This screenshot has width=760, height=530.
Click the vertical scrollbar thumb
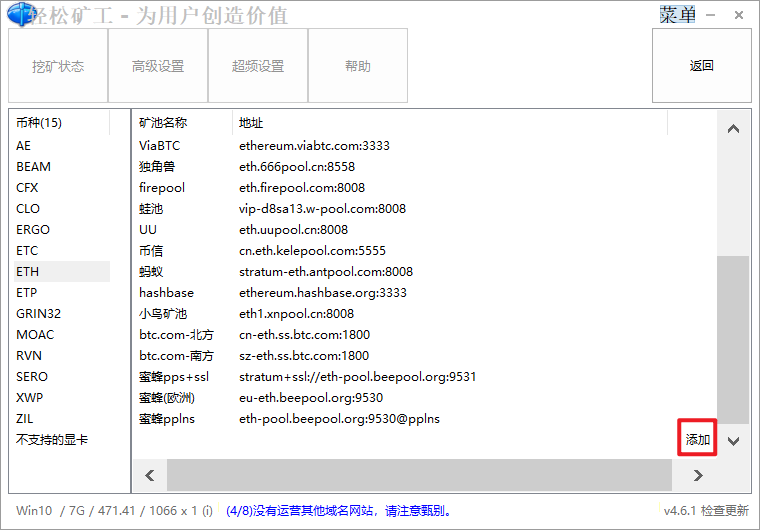point(733,338)
